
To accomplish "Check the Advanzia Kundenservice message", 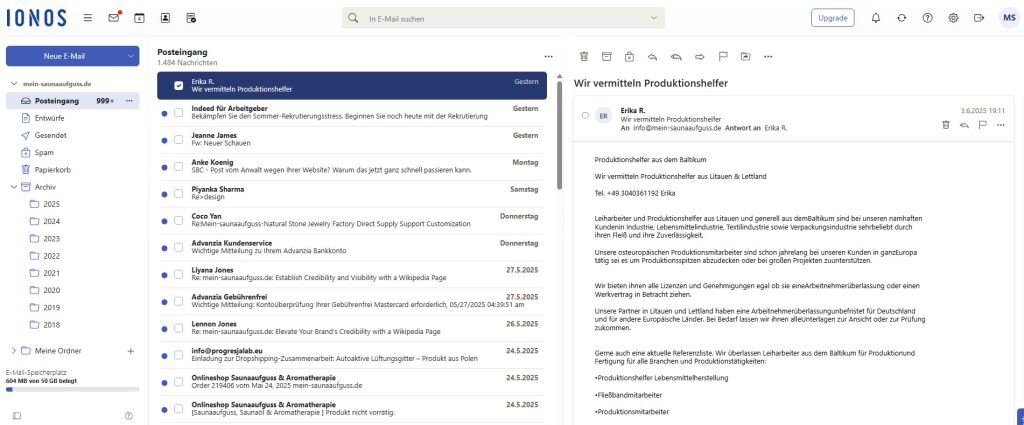I will coord(178,247).
